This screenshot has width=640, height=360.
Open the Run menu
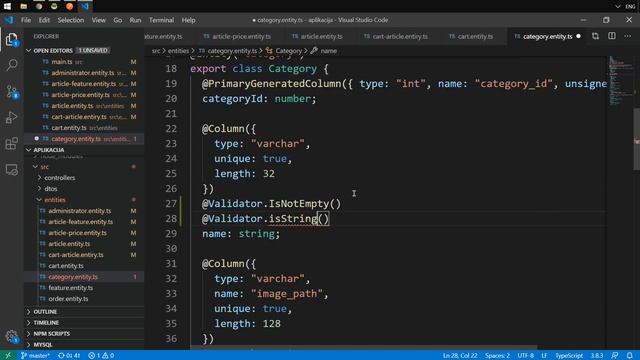tap(135, 20)
